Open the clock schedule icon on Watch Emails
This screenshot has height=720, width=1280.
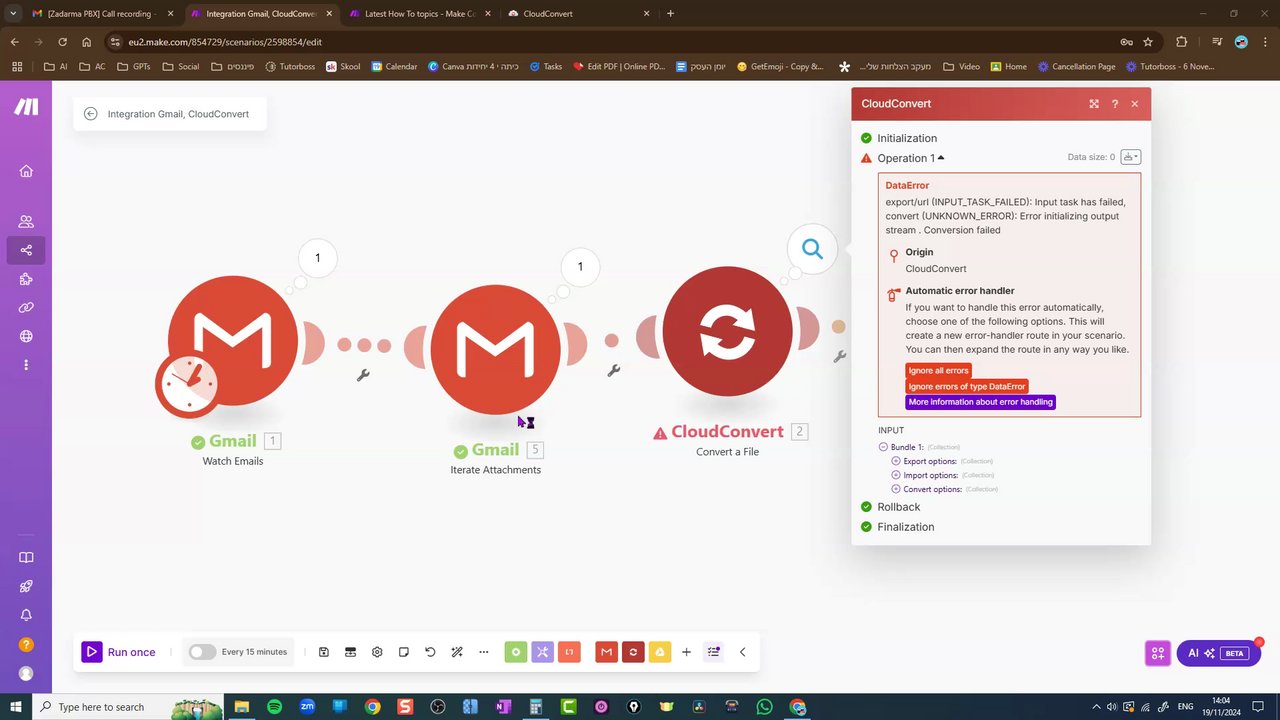[x=187, y=385]
